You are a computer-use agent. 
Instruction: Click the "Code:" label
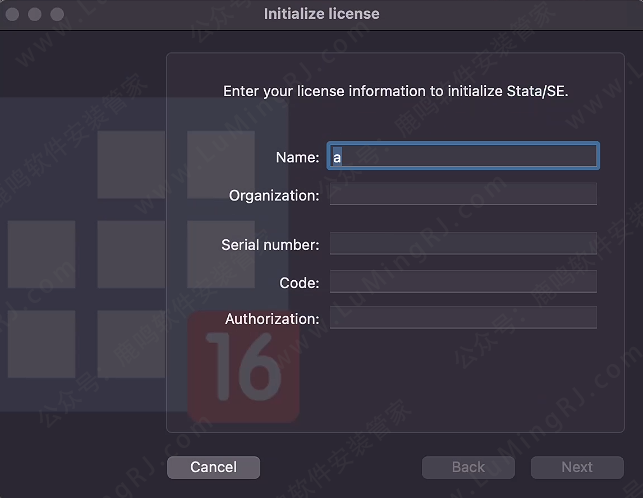tap(299, 283)
